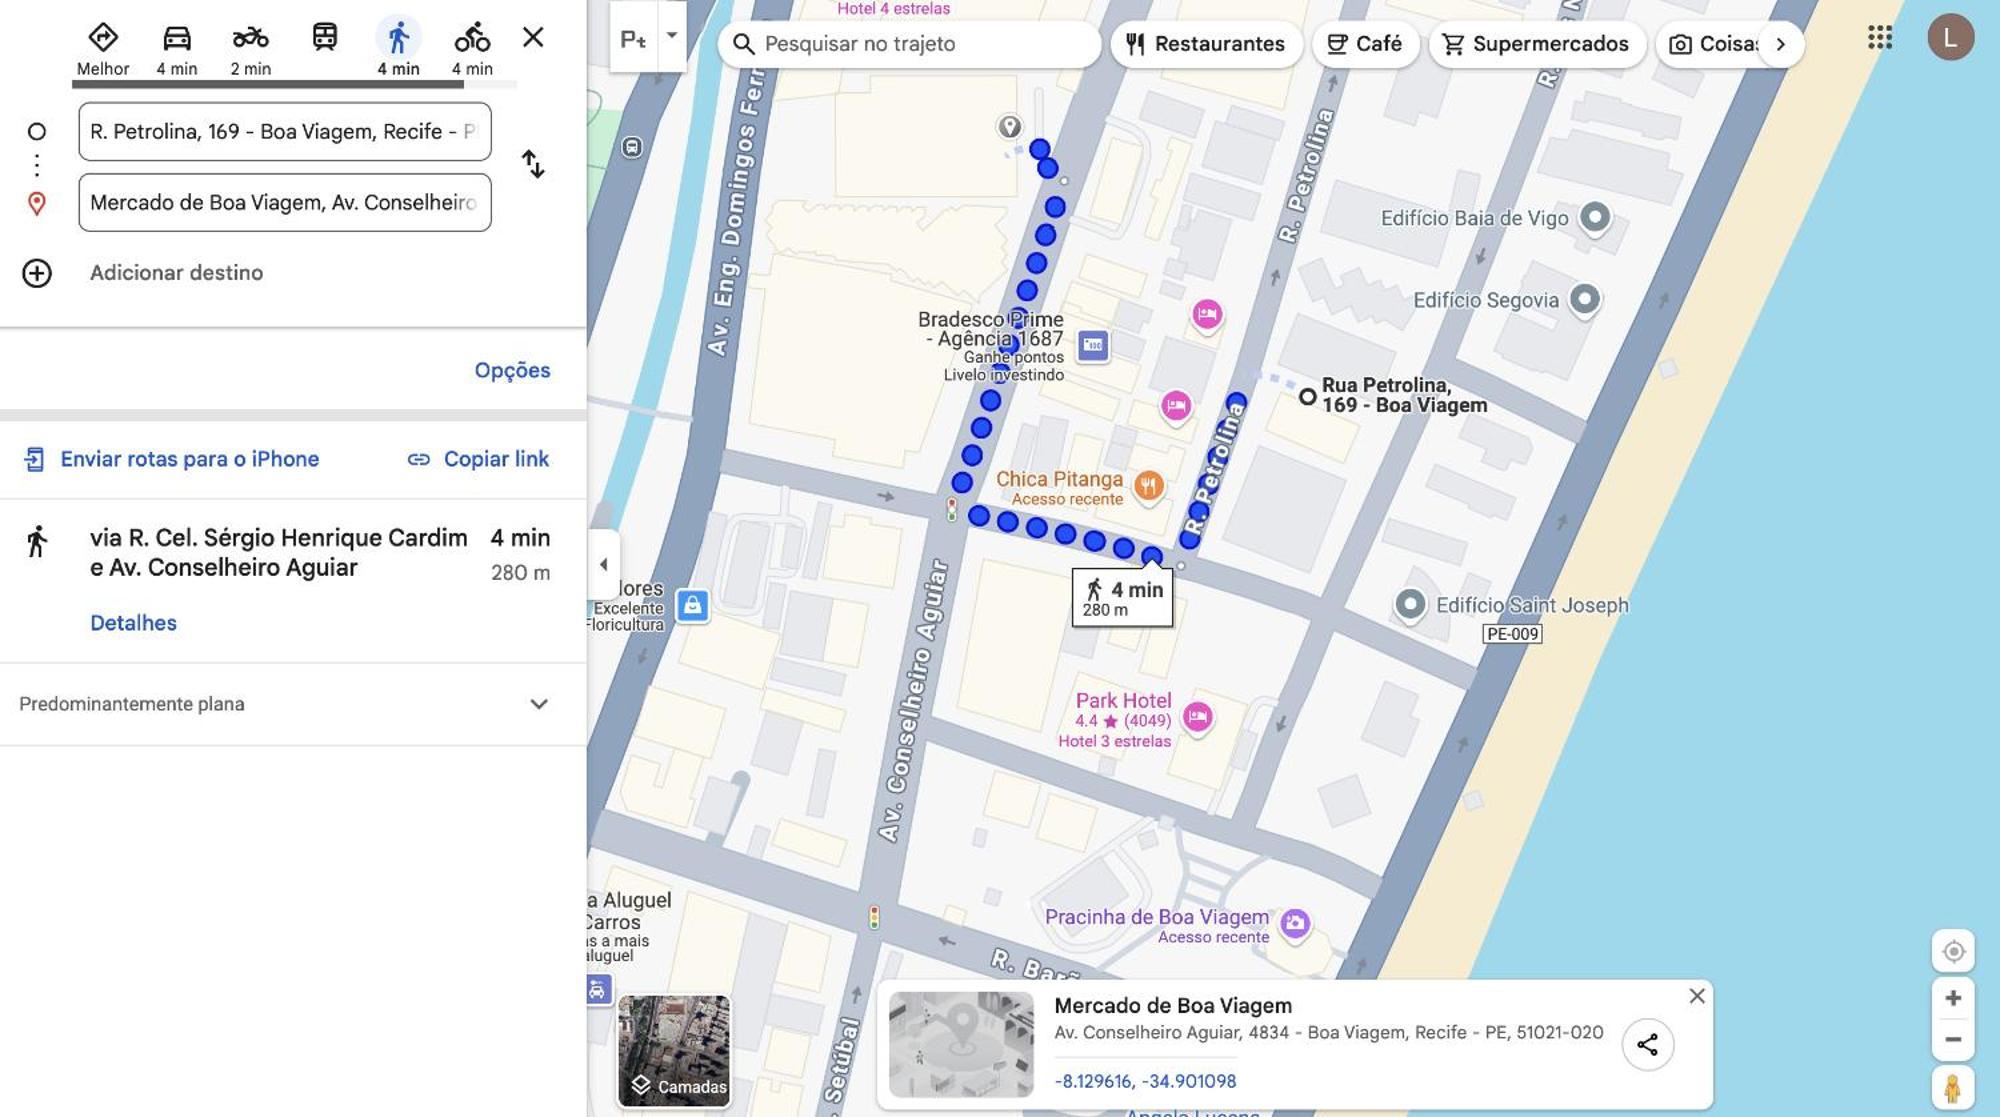Copy the route link

tap(478, 459)
